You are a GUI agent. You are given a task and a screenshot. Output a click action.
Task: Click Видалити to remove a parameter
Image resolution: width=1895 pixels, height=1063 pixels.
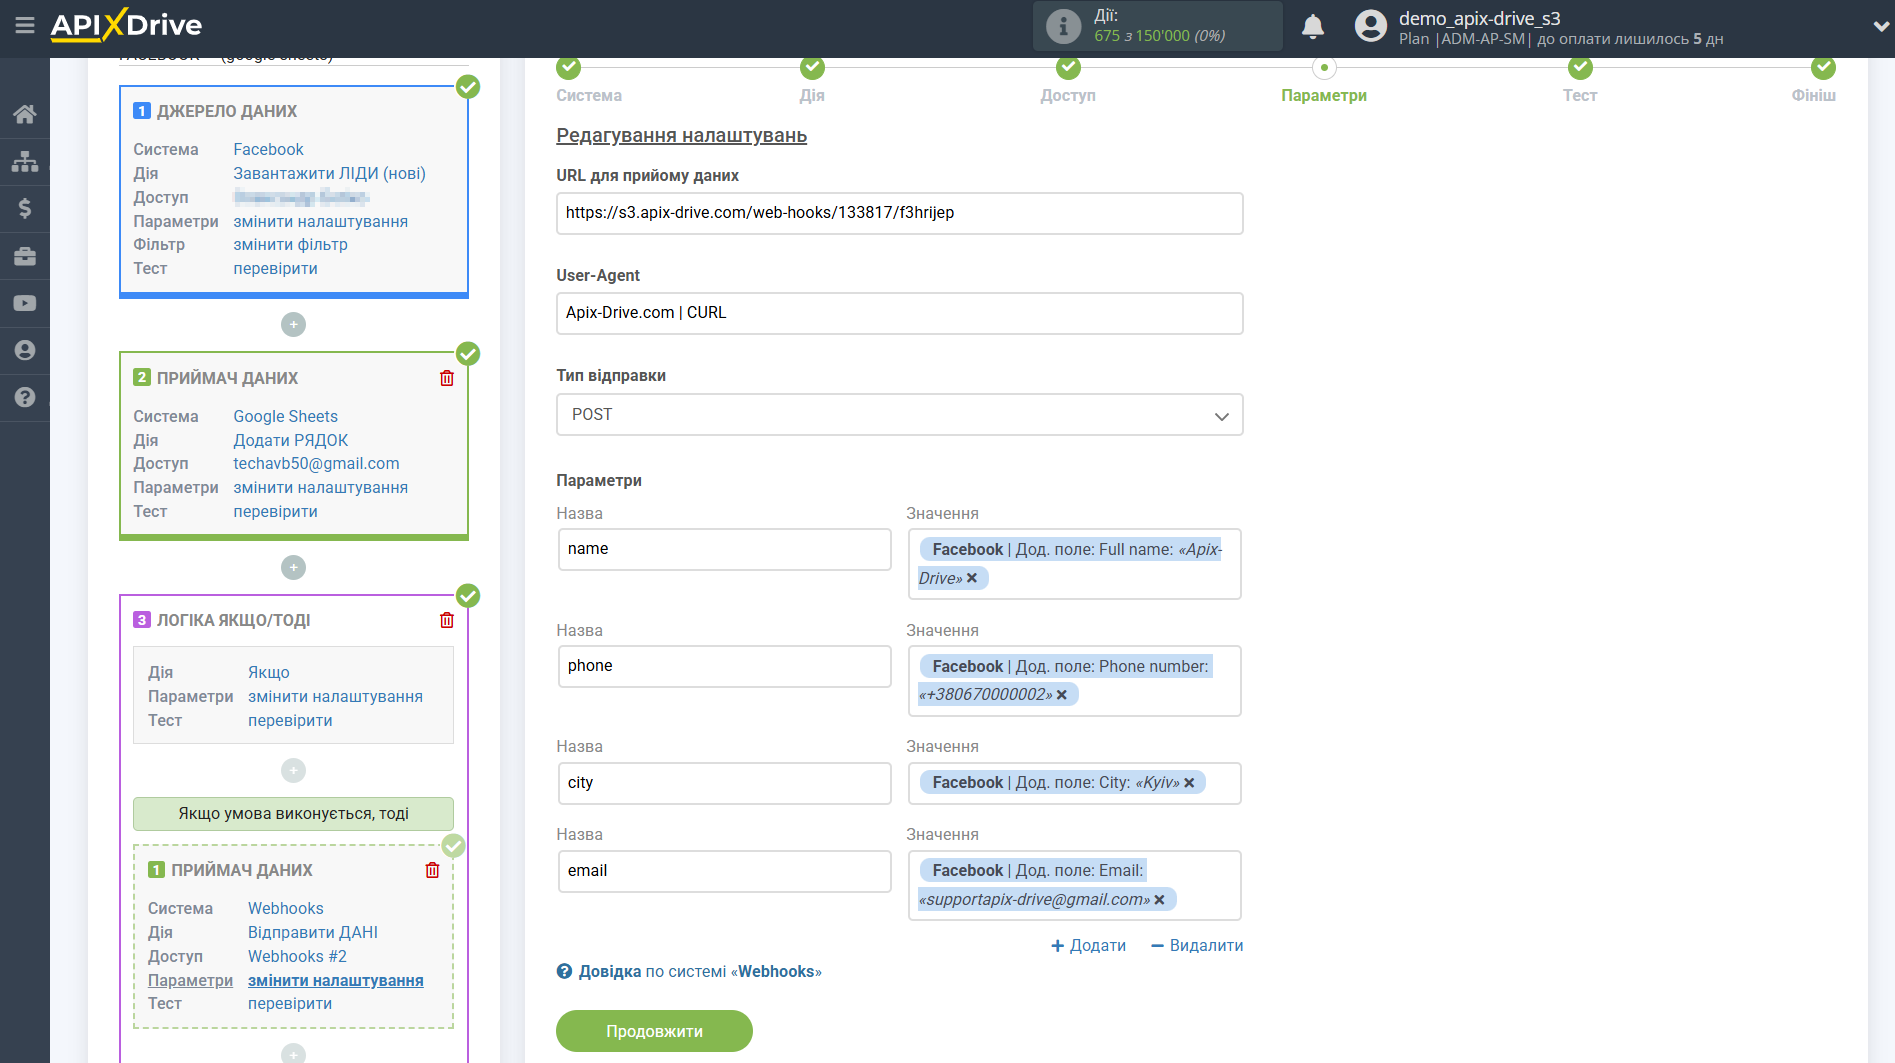coord(1197,945)
